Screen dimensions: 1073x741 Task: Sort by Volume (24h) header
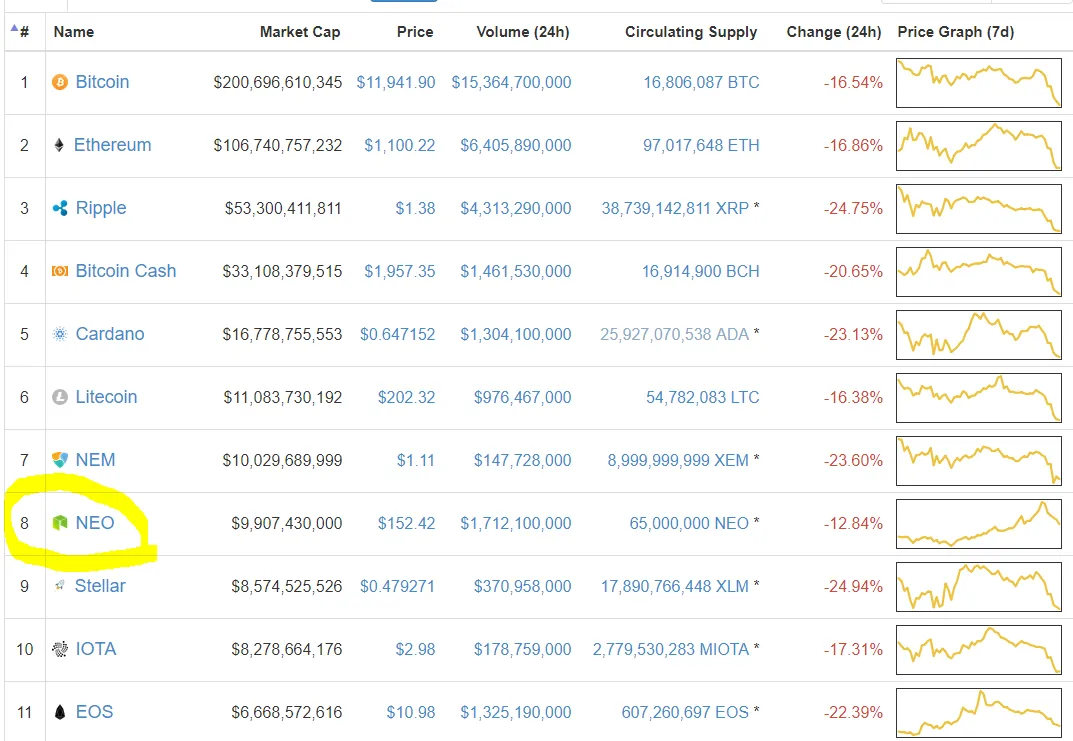click(523, 32)
